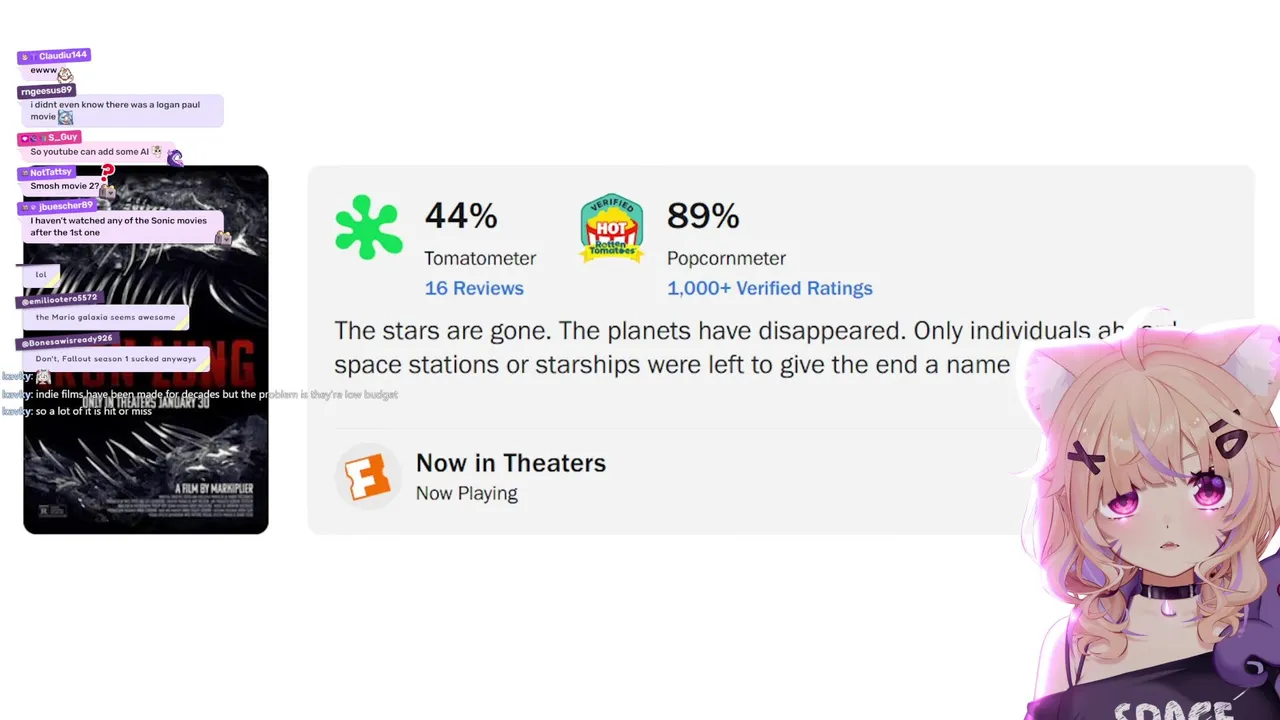Click the emote in rngeesus89's chat message
Image resolution: width=1280 pixels, height=720 pixels.
click(x=66, y=117)
